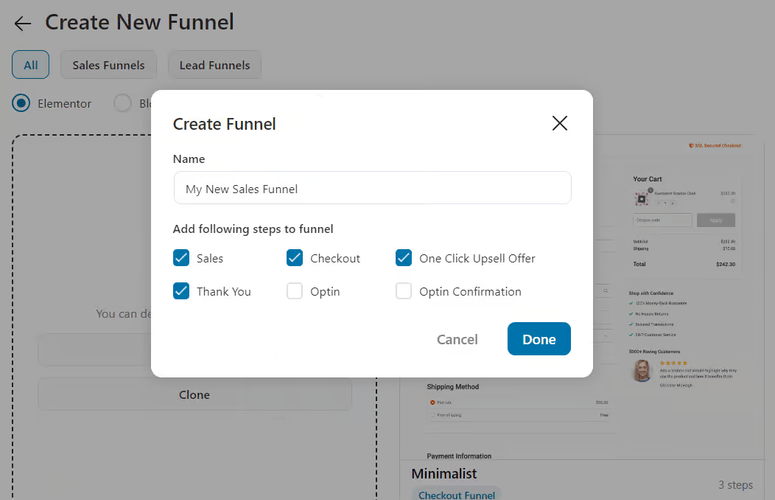Click the 3 steps label
This screenshot has width=775, height=500.
coord(735,485)
